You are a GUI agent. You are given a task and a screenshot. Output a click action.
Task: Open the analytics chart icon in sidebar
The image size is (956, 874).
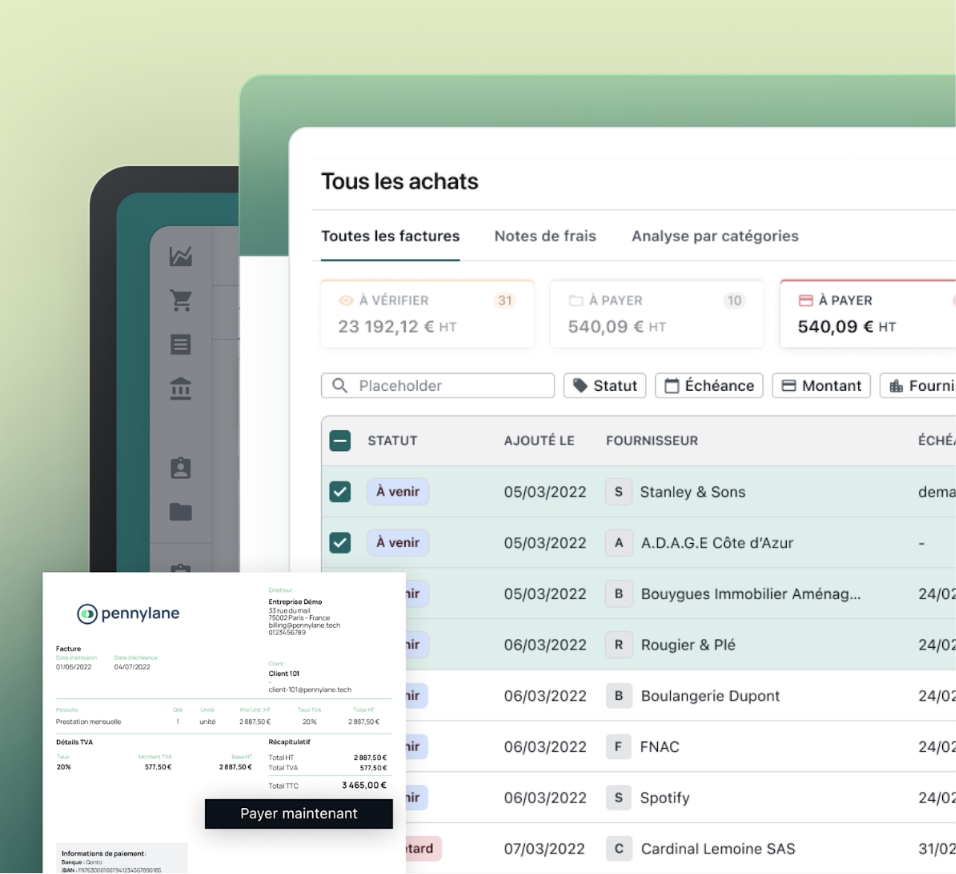pyautogui.click(x=181, y=256)
